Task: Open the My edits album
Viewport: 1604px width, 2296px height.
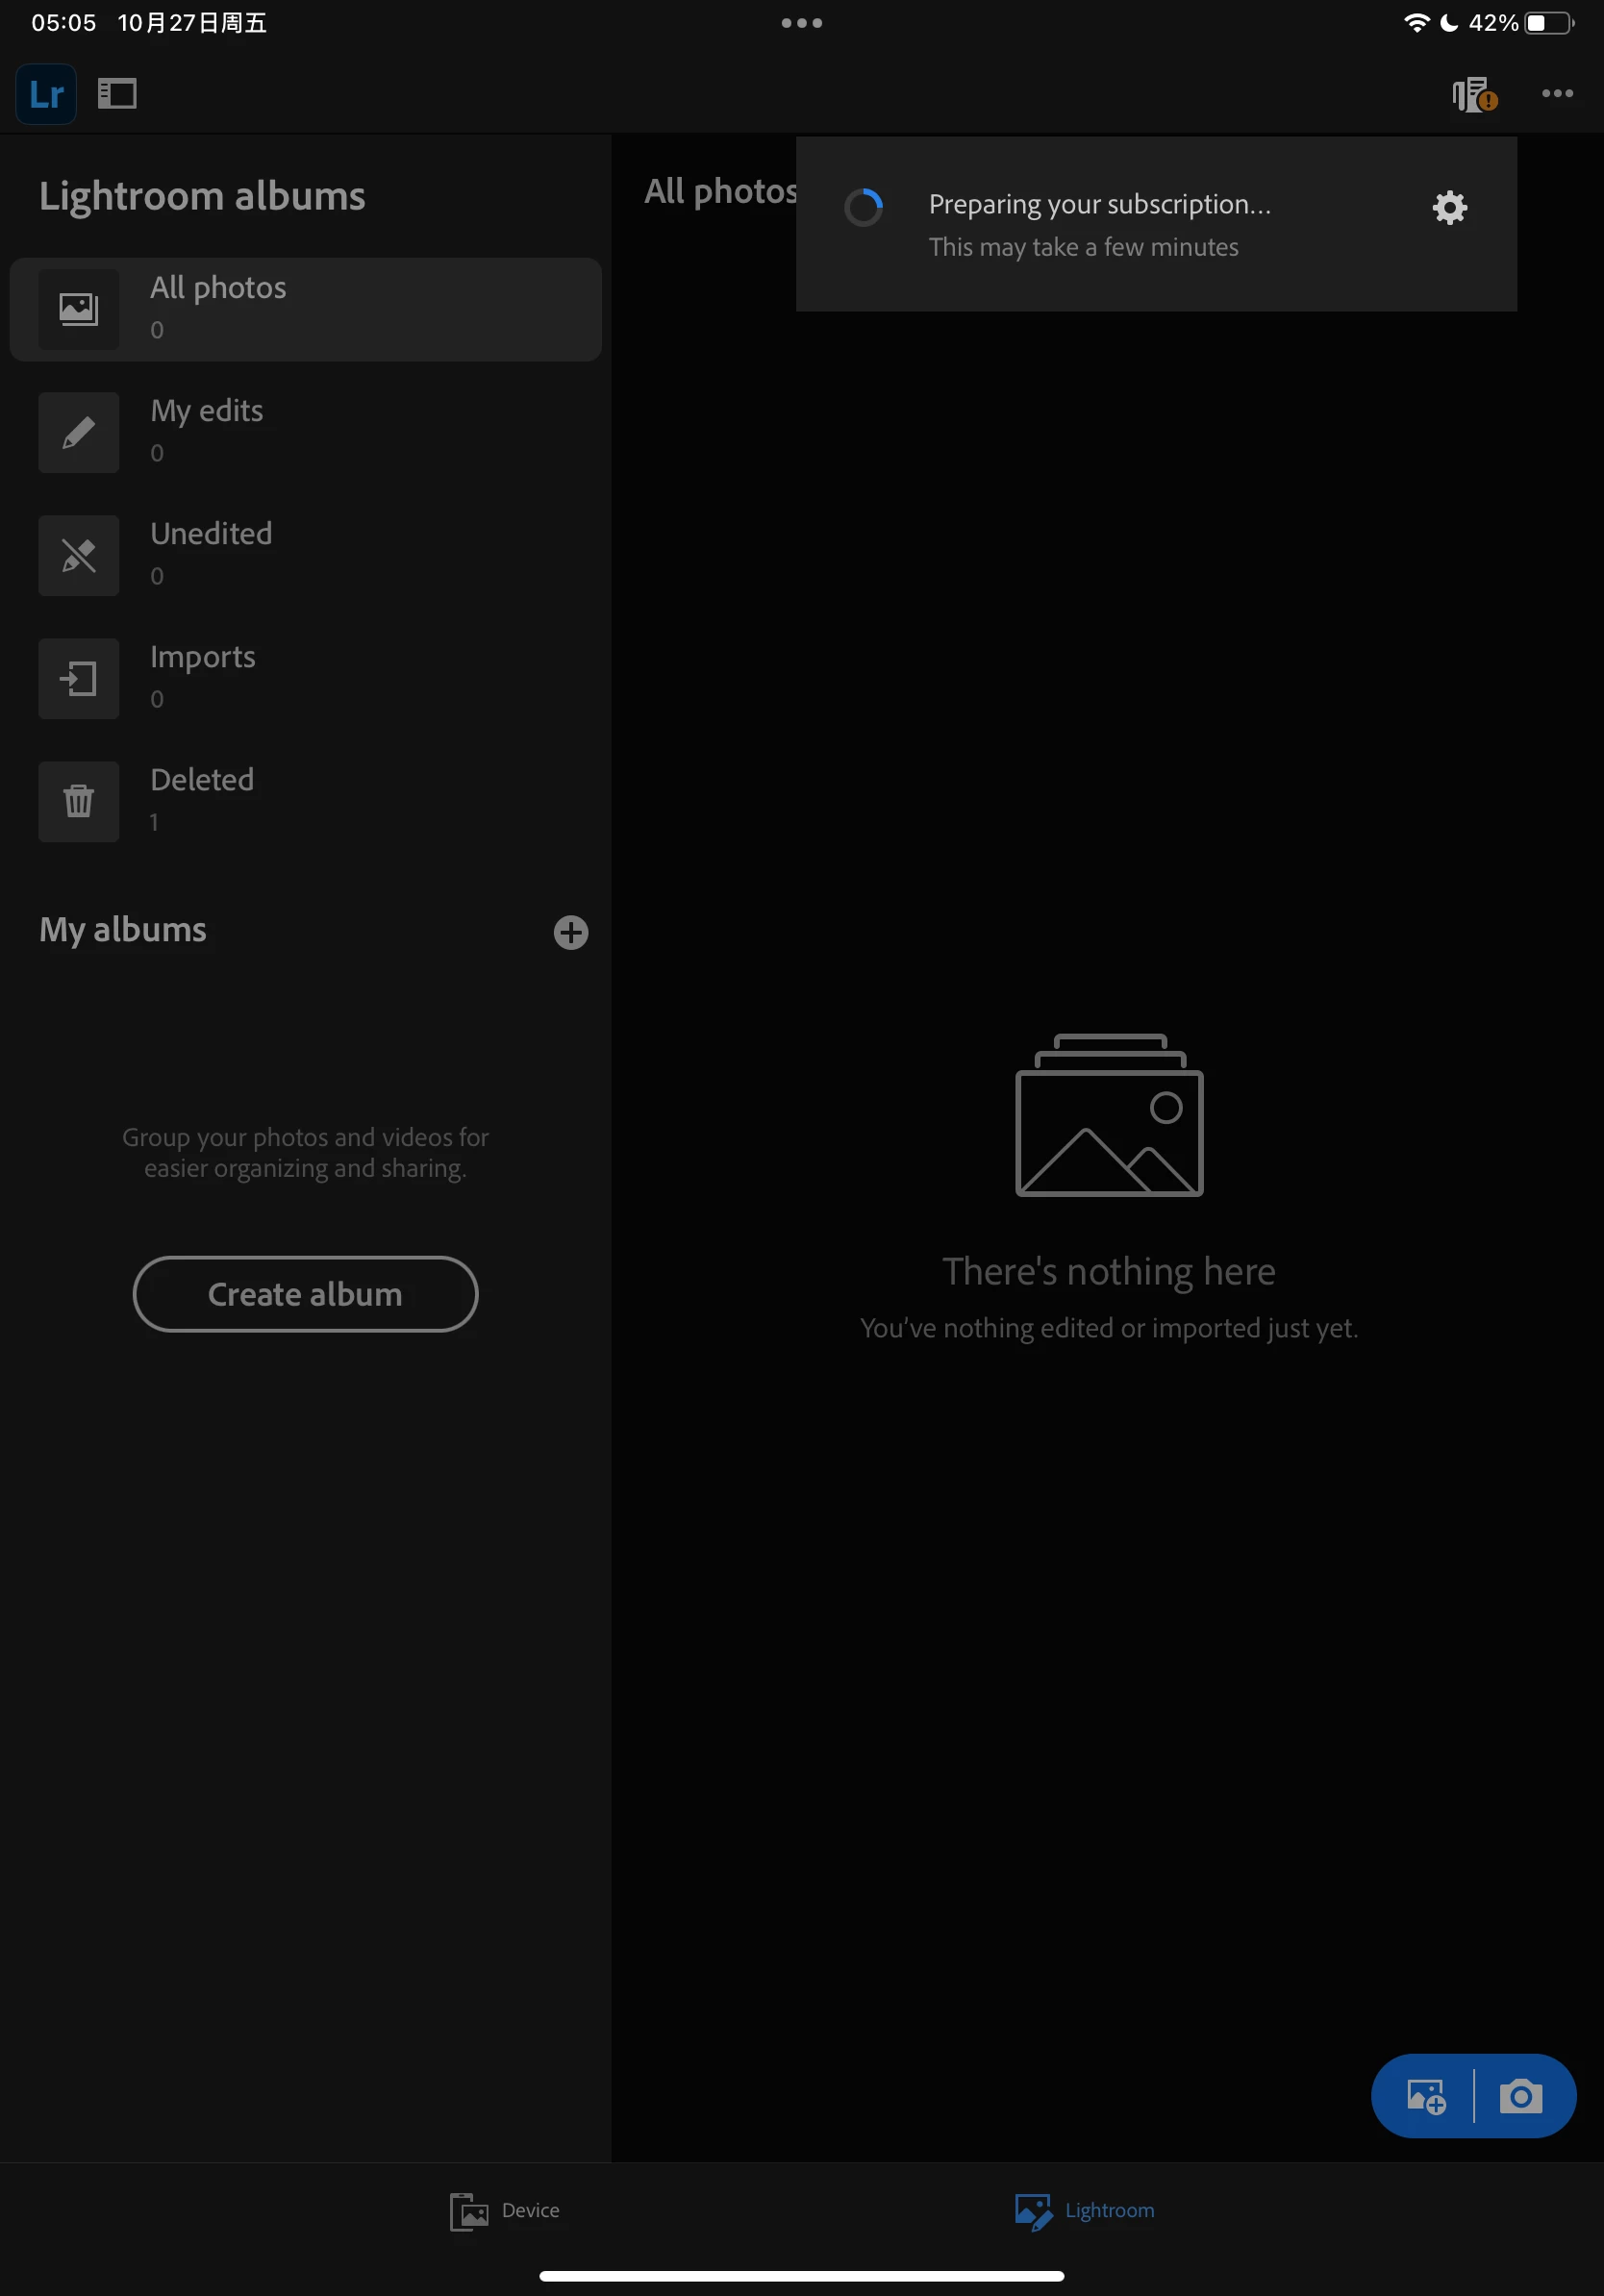Action: 305,432
